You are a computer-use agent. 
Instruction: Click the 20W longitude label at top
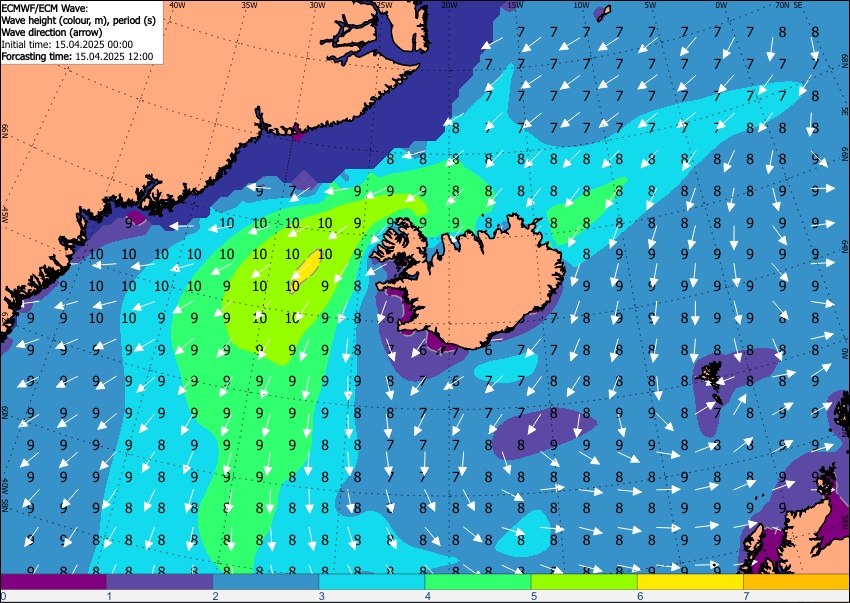tap(449, 5)
